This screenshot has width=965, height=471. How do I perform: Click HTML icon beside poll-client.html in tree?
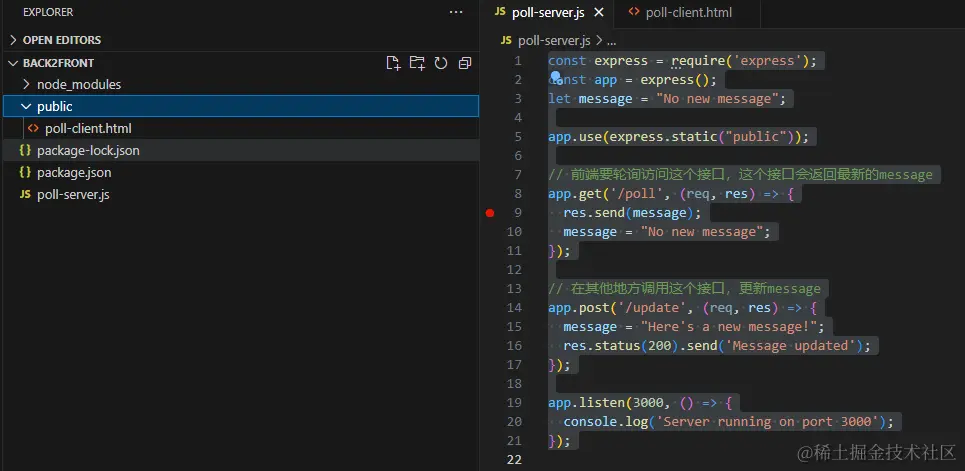[33, 129]
